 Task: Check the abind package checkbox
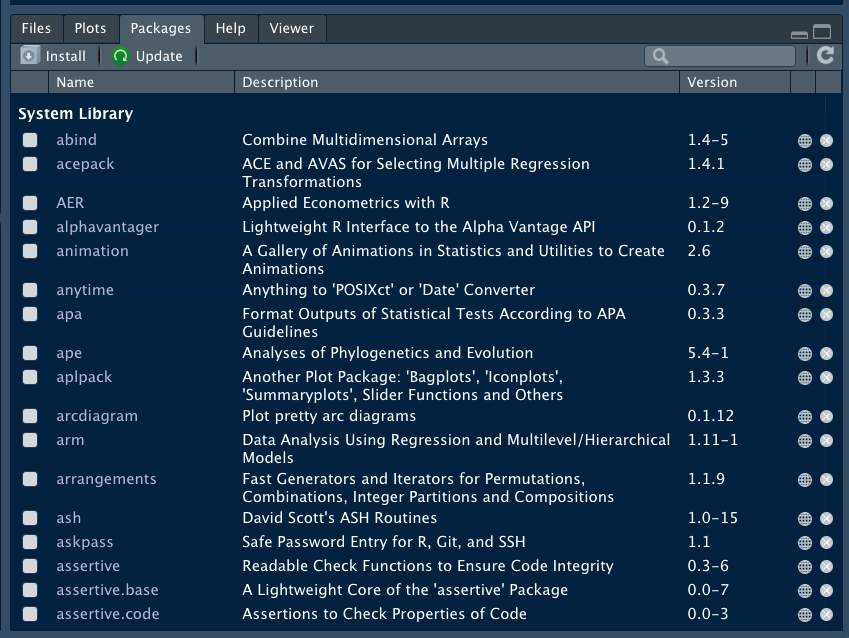tap(31, 141)
